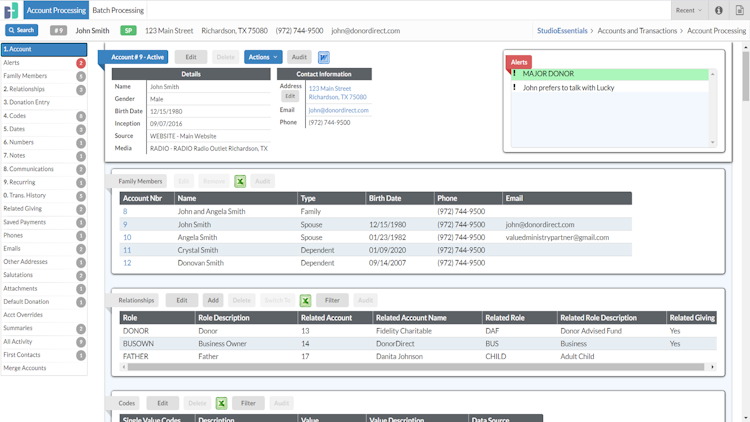Click the Account # 9 - Active label
The image size is (750, 422).
click(137, 57)
